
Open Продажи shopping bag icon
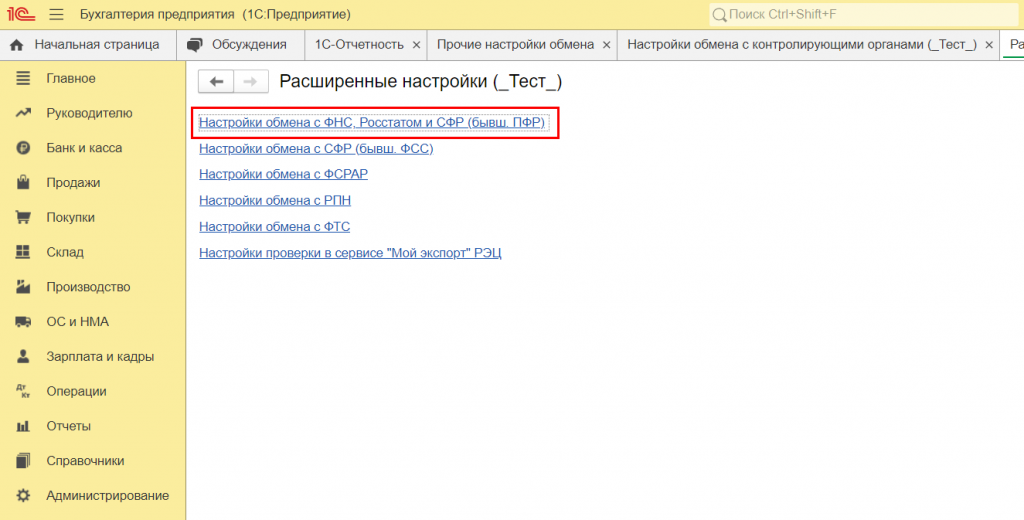tap(23, 182)
